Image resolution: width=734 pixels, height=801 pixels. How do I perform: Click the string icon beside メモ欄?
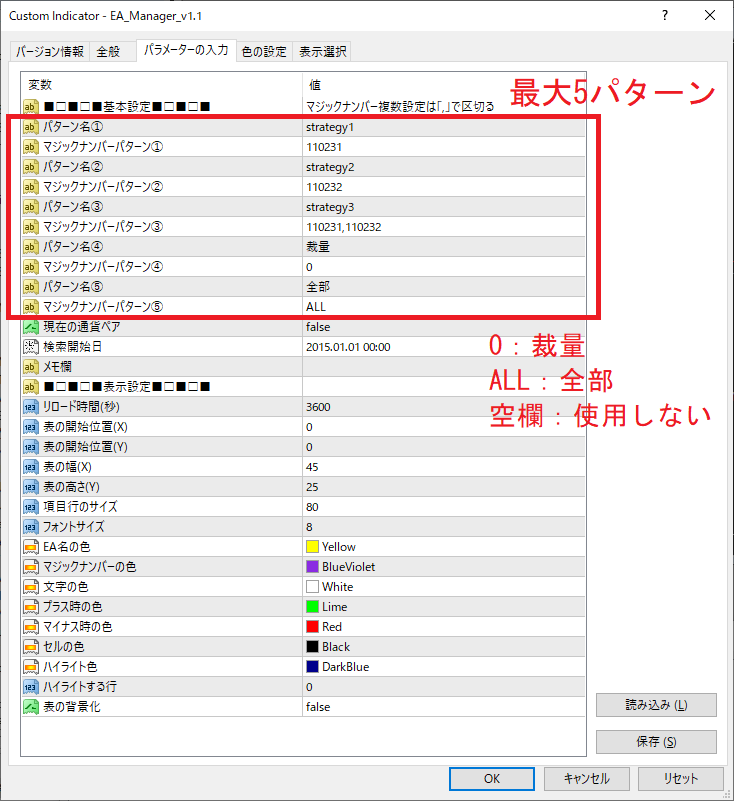click(31, 366)
